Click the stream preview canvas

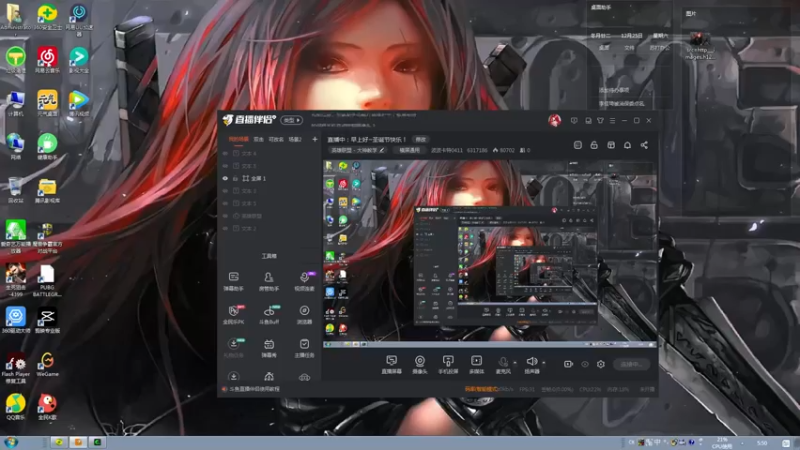(x=490, y=253)
